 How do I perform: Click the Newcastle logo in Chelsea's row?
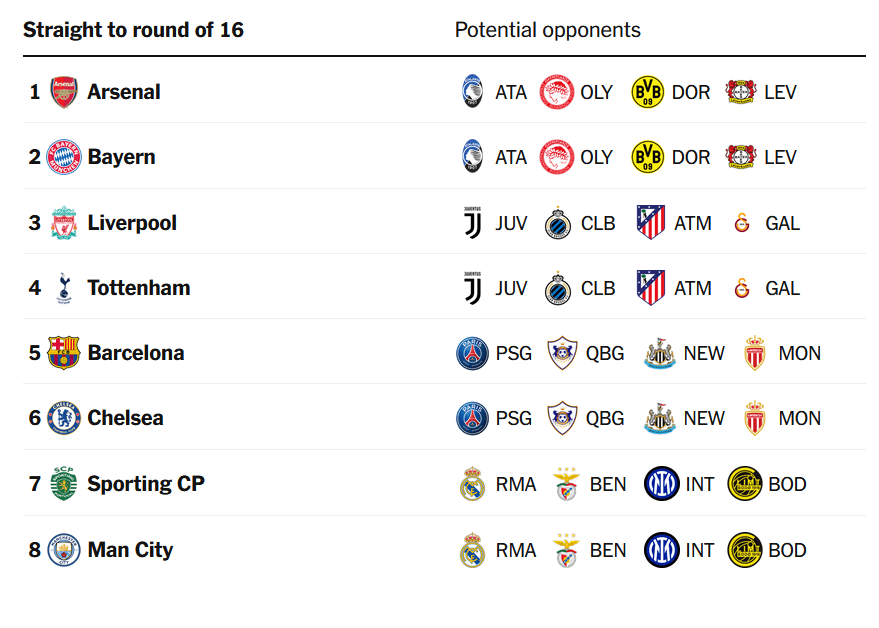click(660, 418)
